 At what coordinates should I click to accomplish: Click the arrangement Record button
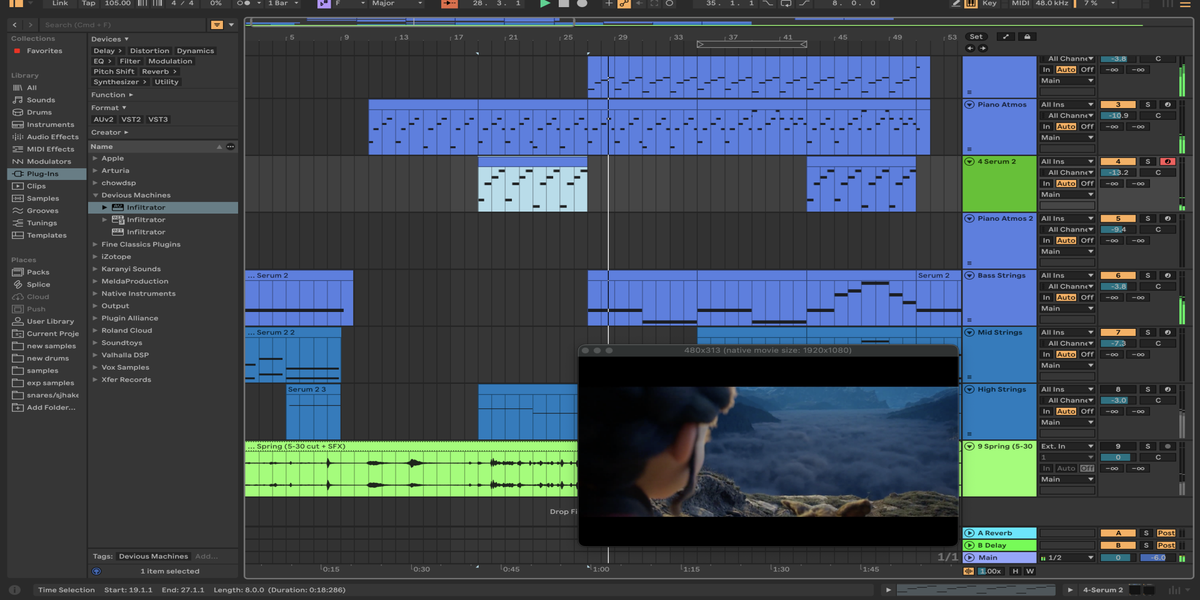(582, 4)
